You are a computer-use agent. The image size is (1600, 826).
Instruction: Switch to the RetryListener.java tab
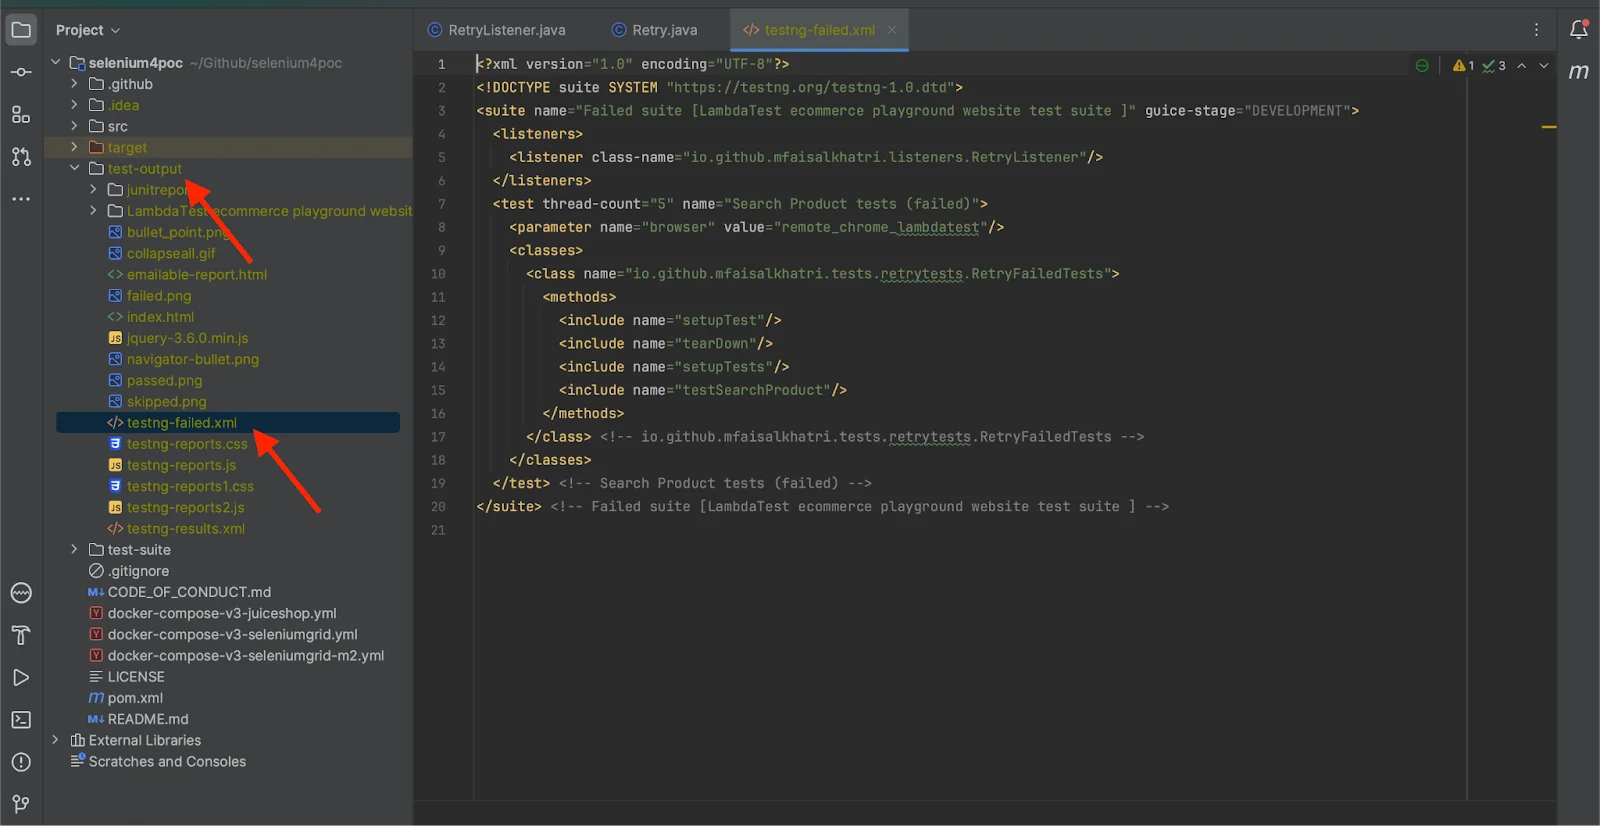point(506,30)
